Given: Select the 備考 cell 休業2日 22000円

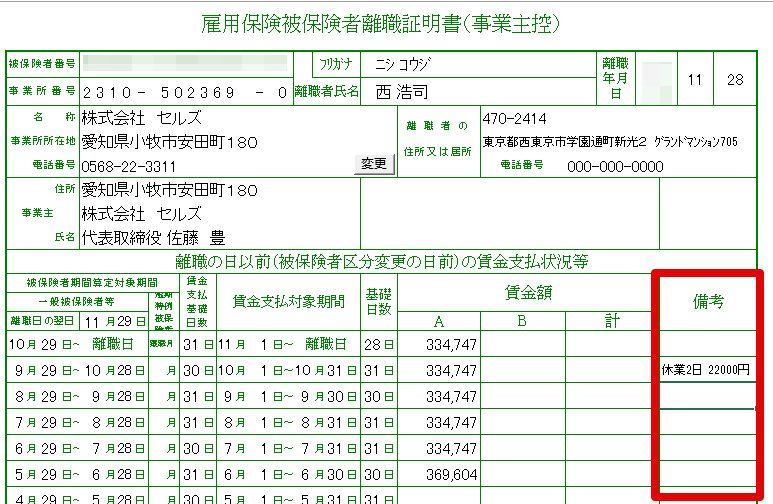Looking at the screenshot, I should pos(707,370).
